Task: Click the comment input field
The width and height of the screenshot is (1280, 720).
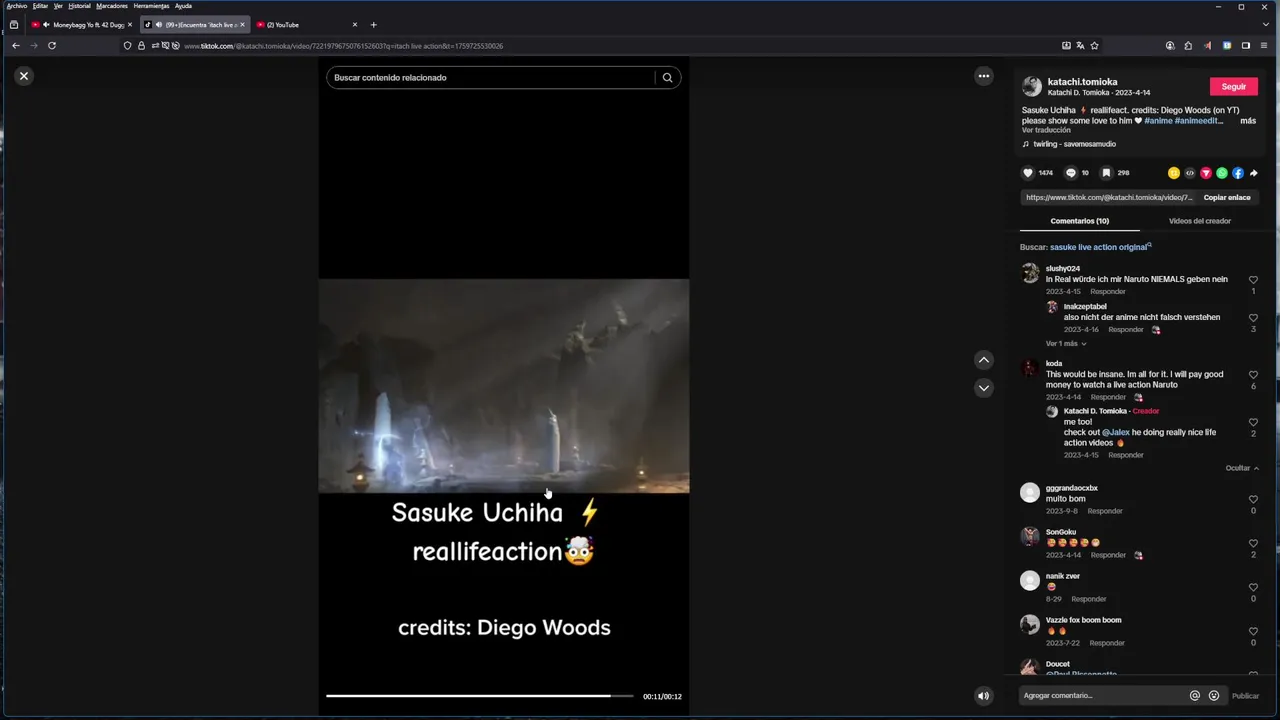Action: coord(1100,696)
